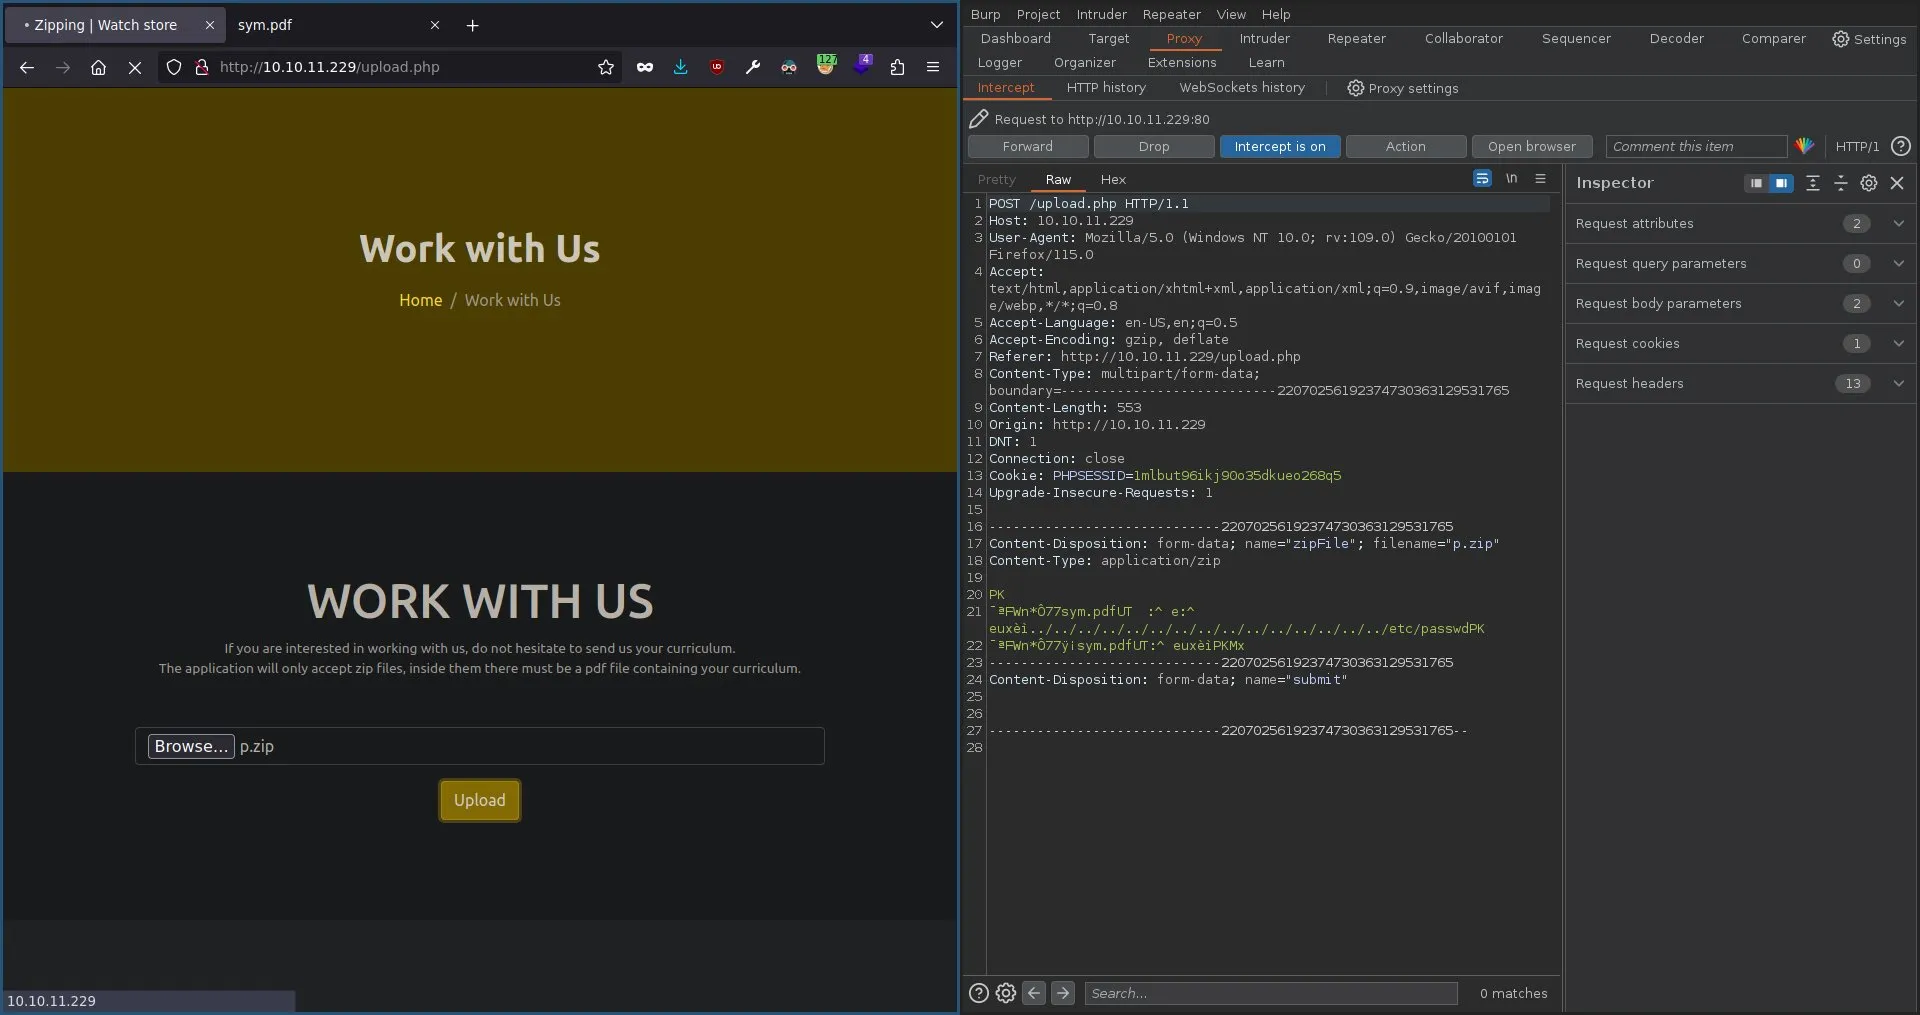This screenshot has width=1920, height=1015.
Task: Open the Repeater tab in Burp
Action: pos(1356,38)
